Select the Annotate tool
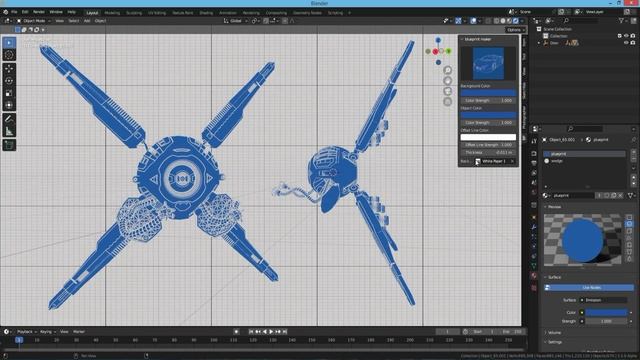Screen dimensions: 640x360 (9, 119)
